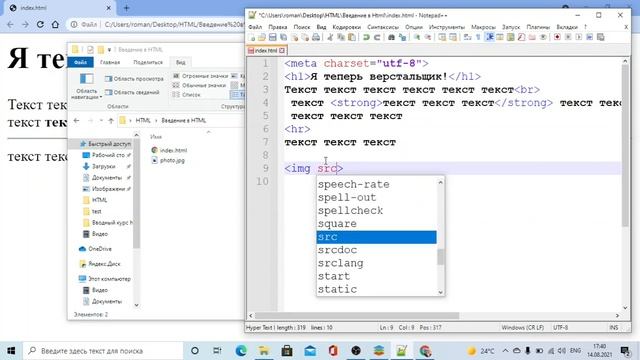The height and width of the screenshot is (360, 640).
Task: Click the UTF-8 encoding in status bar
Action: [560, 327]
